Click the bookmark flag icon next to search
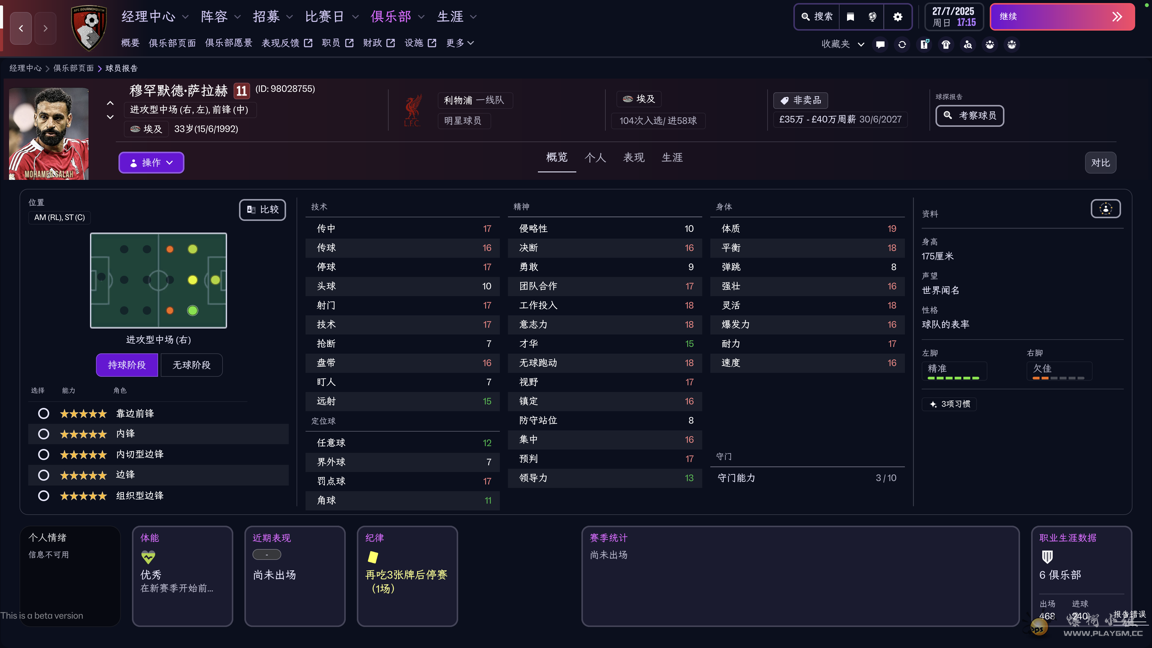 (851, 17)
